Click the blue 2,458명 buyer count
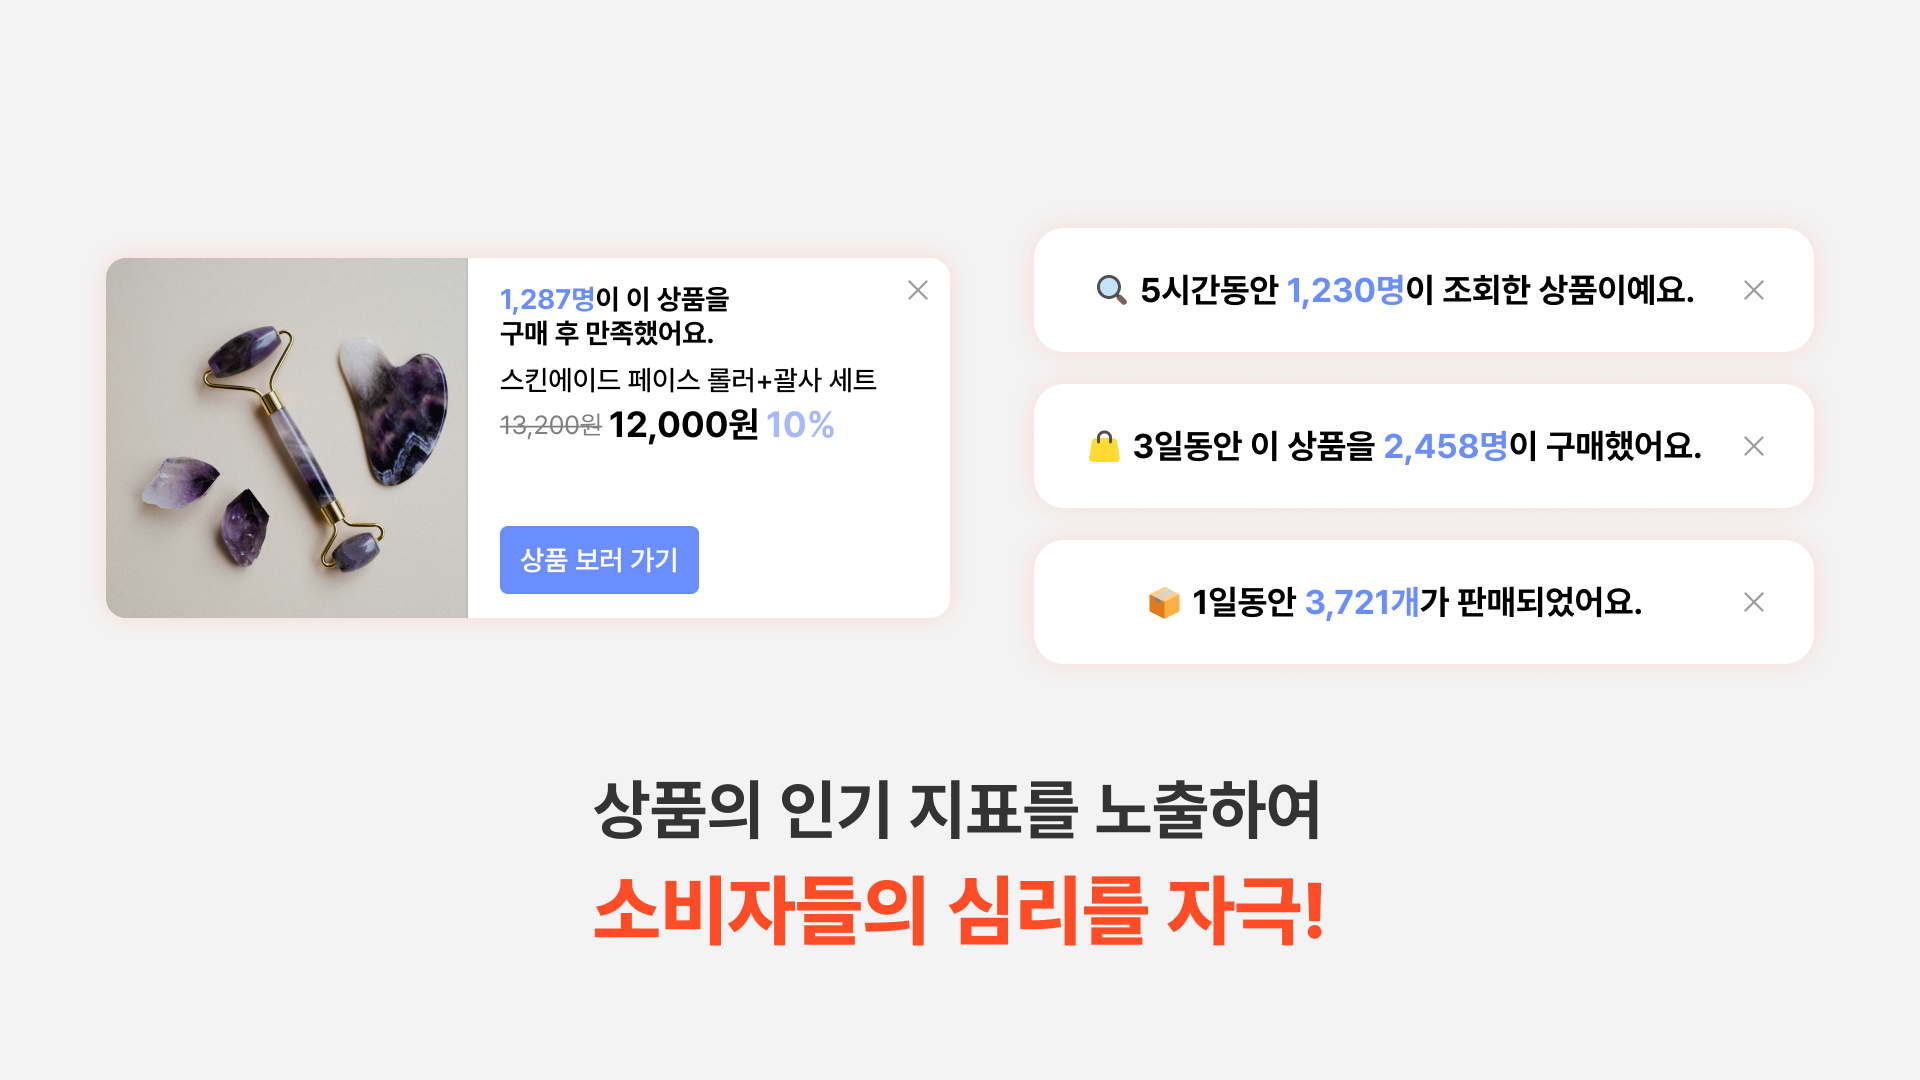 [1445, 446]
